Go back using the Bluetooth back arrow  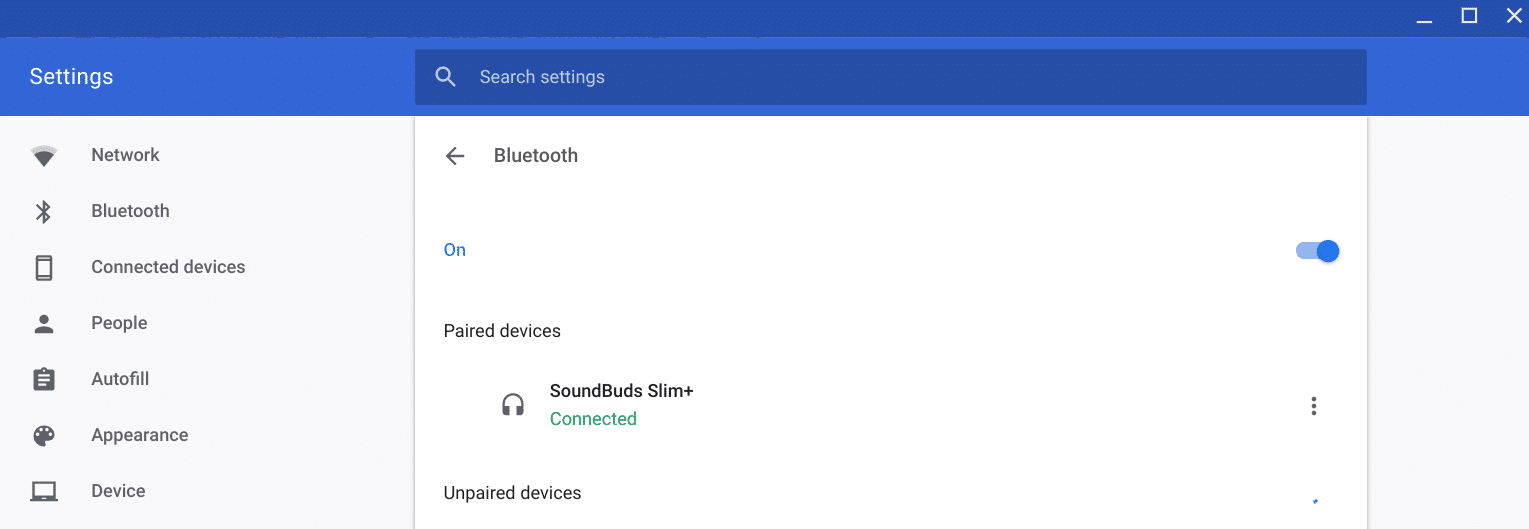(455, 156)
